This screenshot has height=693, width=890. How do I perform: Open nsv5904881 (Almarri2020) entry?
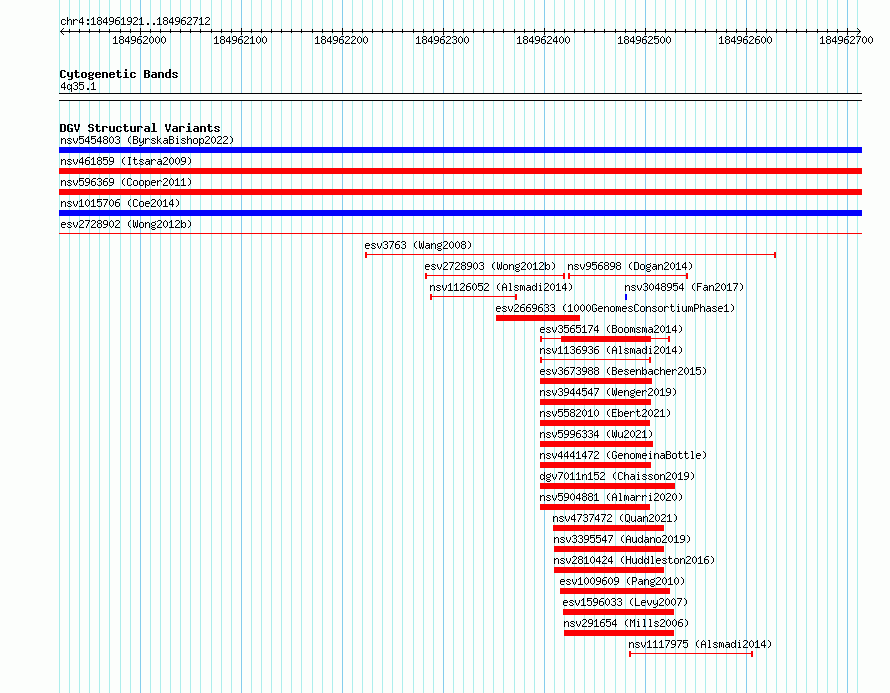(611, 497)
